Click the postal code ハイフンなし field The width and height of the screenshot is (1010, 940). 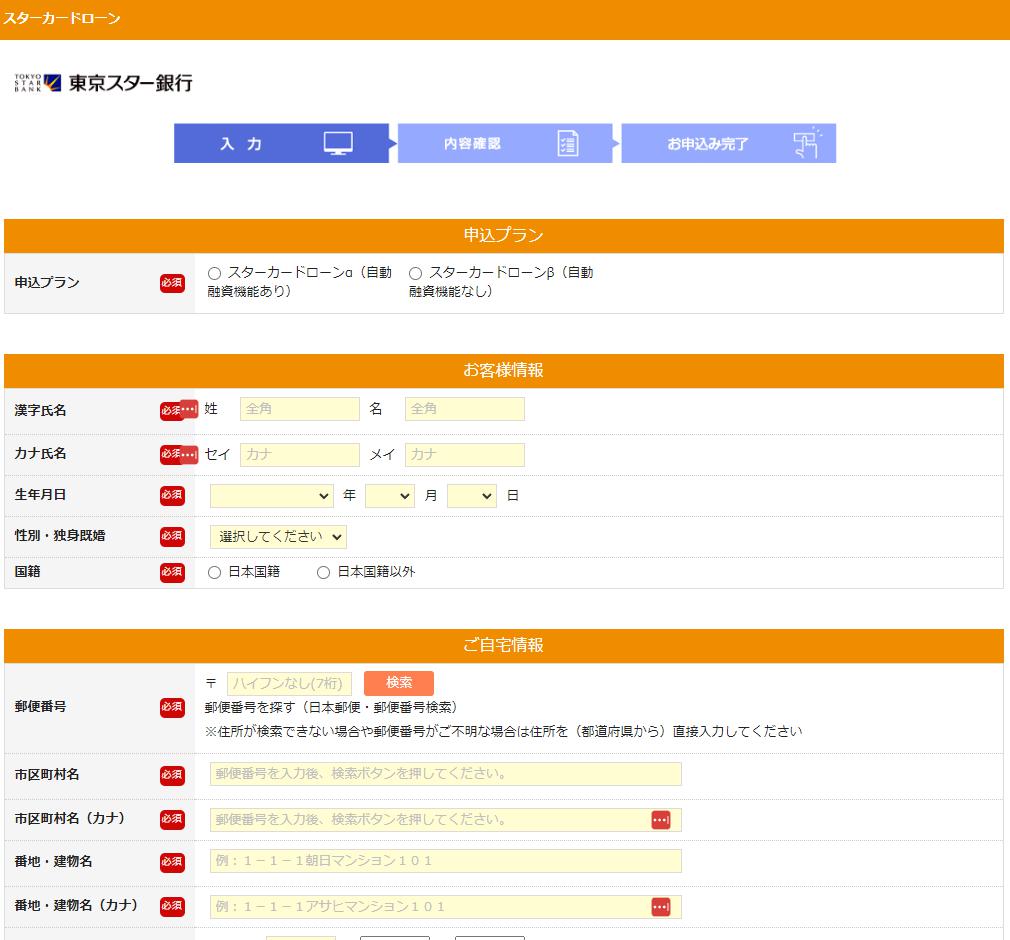click(289, 684)
